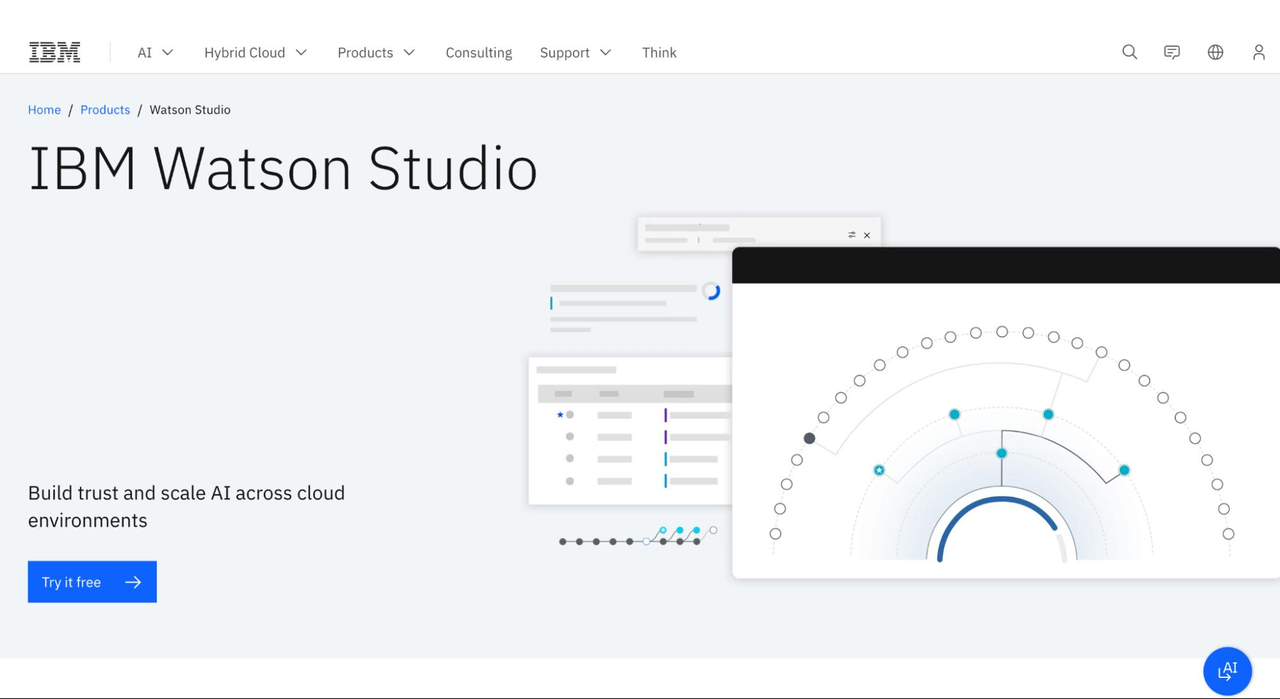Navigate to Products breadcrumb link
This screenshot has height=699, width=1280.
pos(105,110)
